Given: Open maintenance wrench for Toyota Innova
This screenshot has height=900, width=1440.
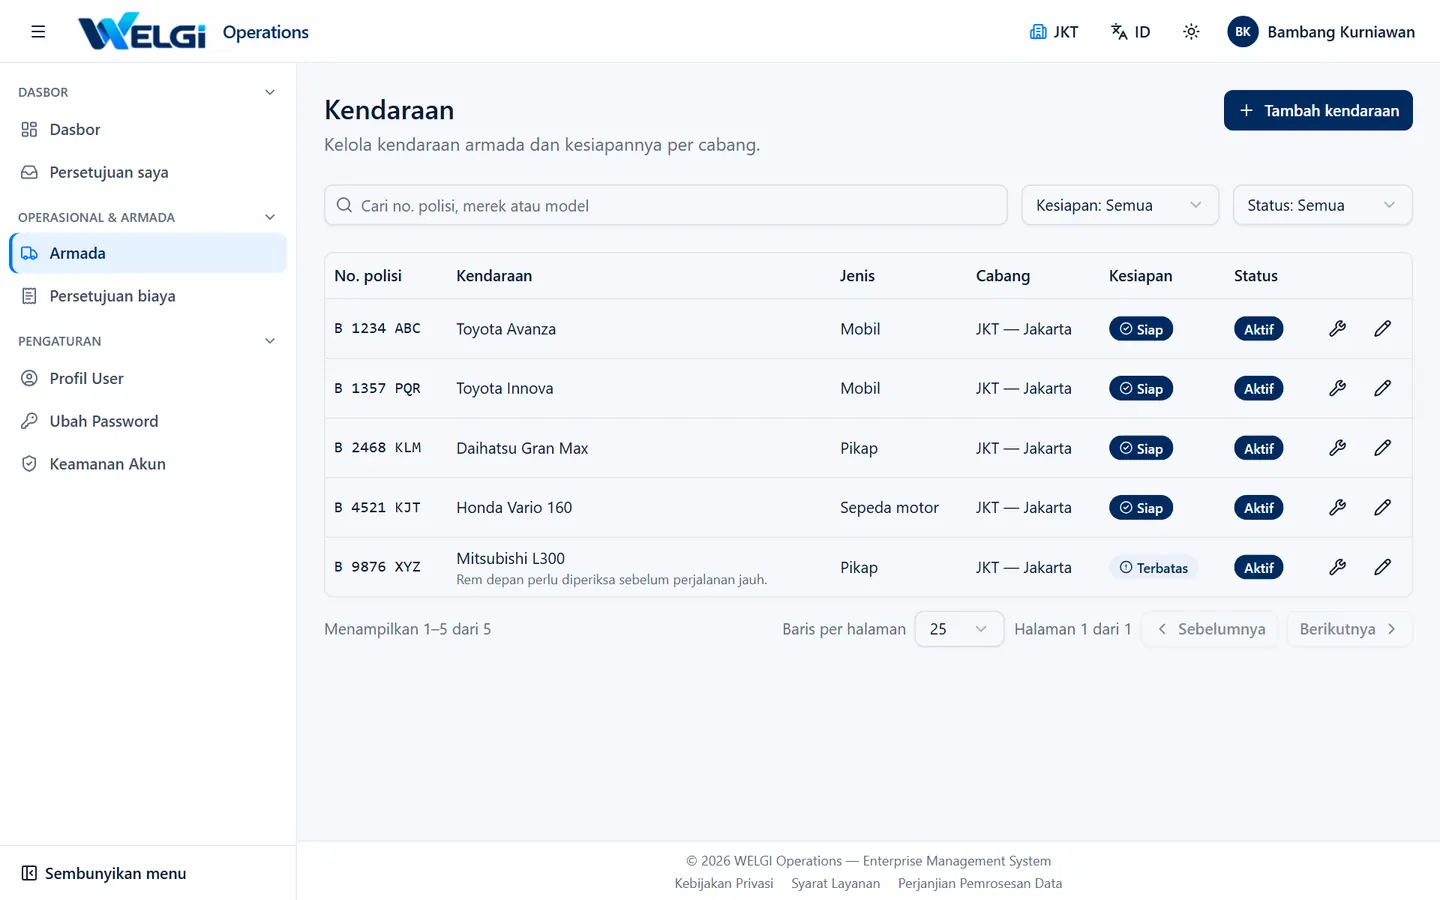Looking at the screenshot, I should tap(1337, 388).
